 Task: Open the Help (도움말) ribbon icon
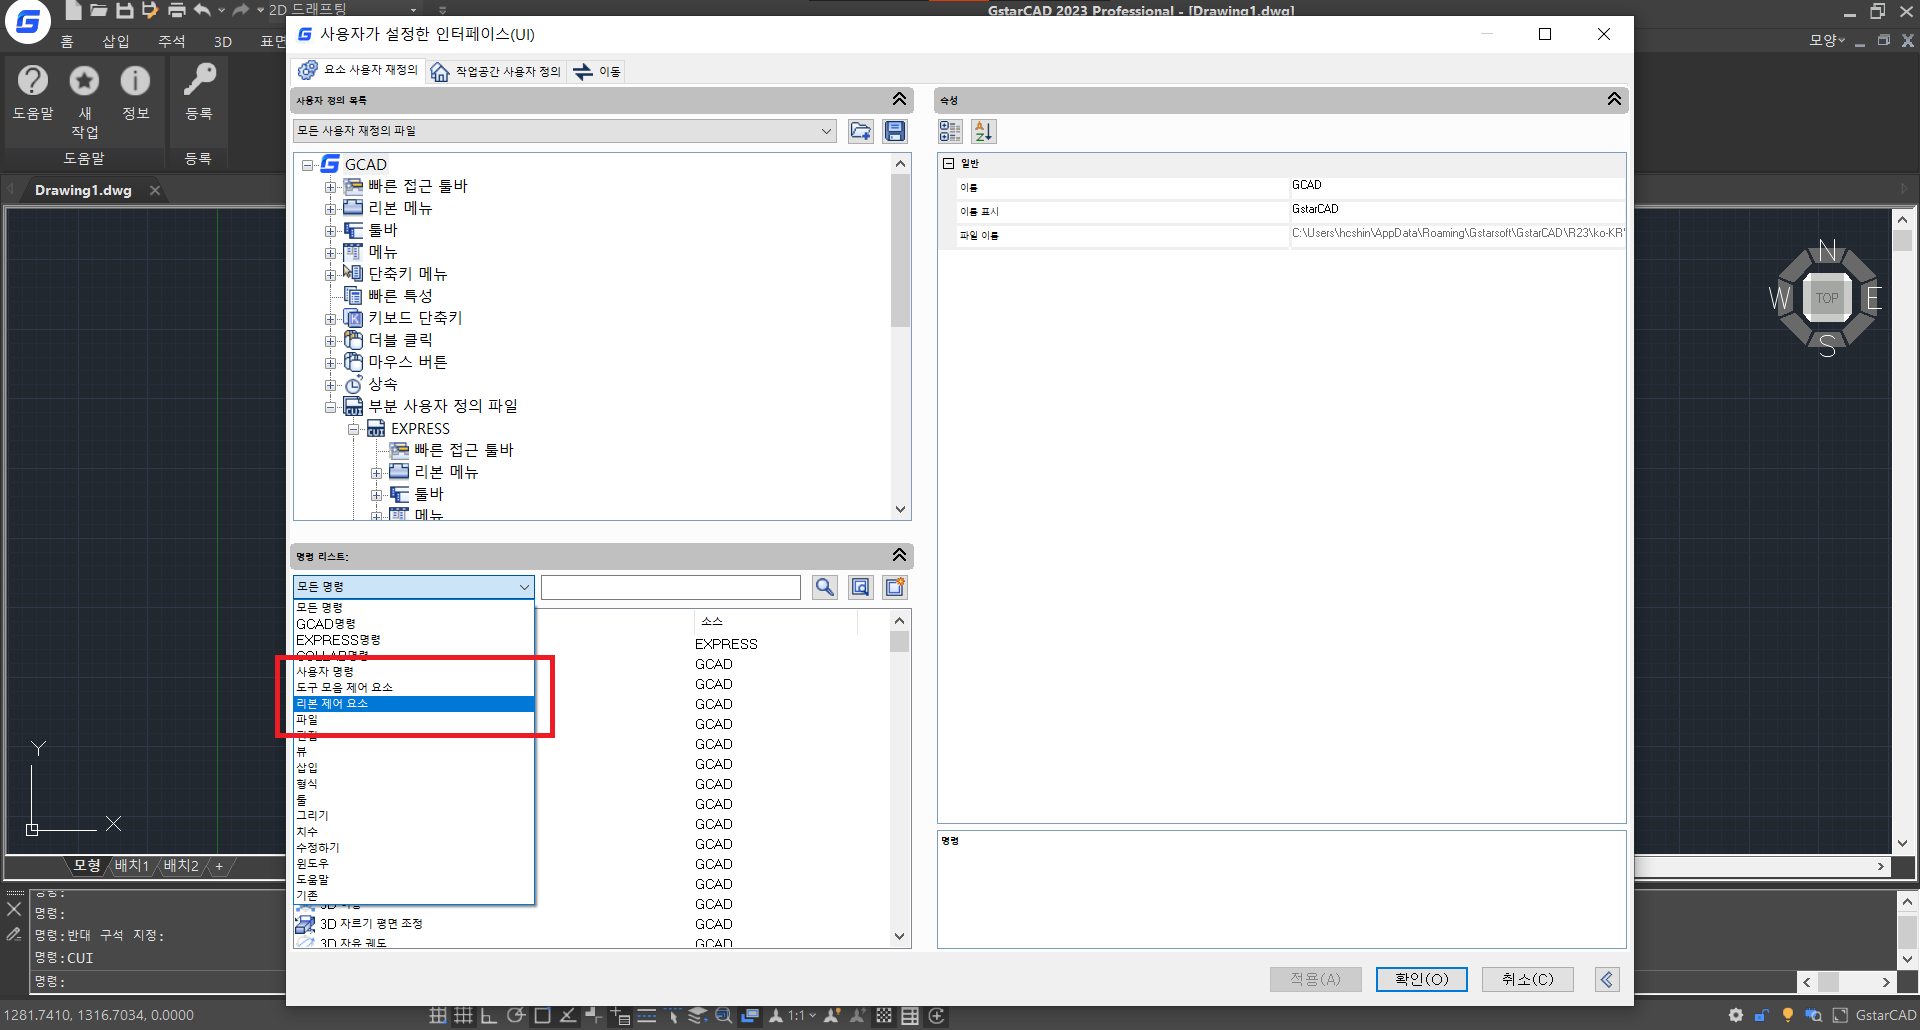point(33,80)
